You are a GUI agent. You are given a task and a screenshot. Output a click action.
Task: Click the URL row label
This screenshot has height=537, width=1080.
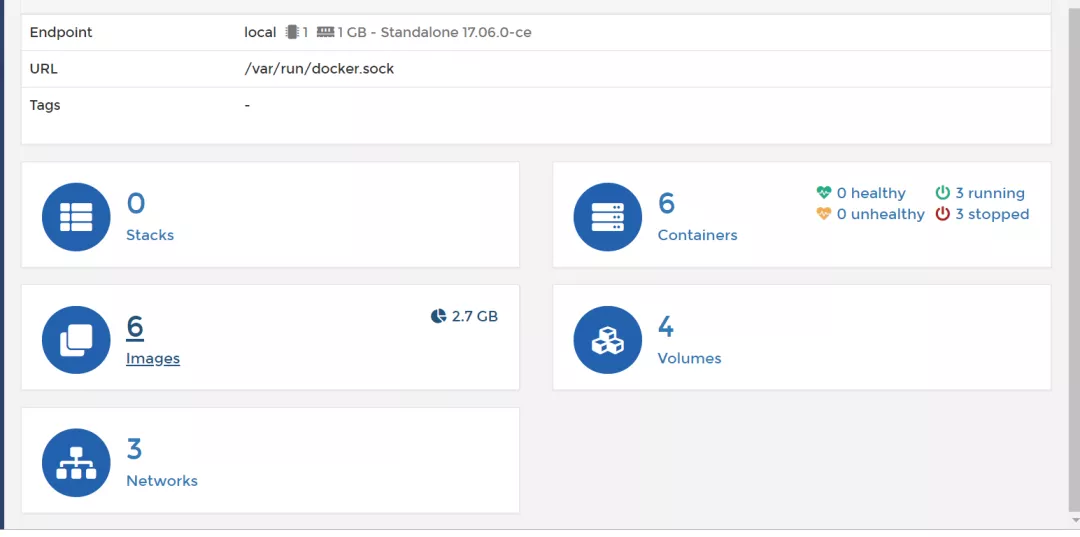pos(43,69)
